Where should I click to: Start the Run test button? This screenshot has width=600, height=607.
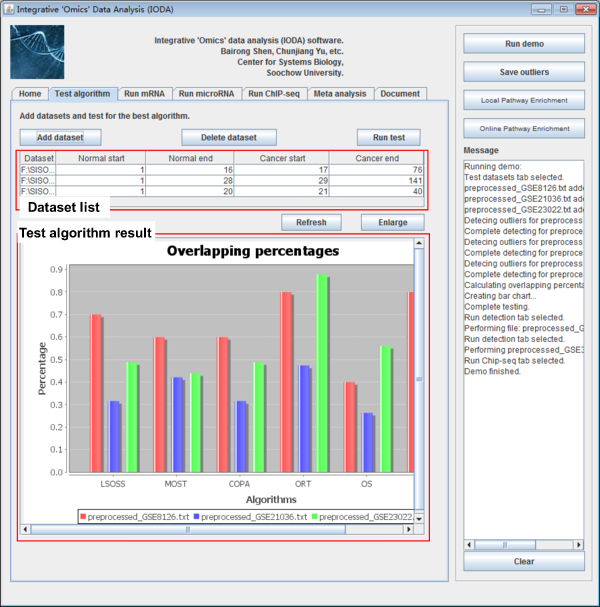pos(389,137)
